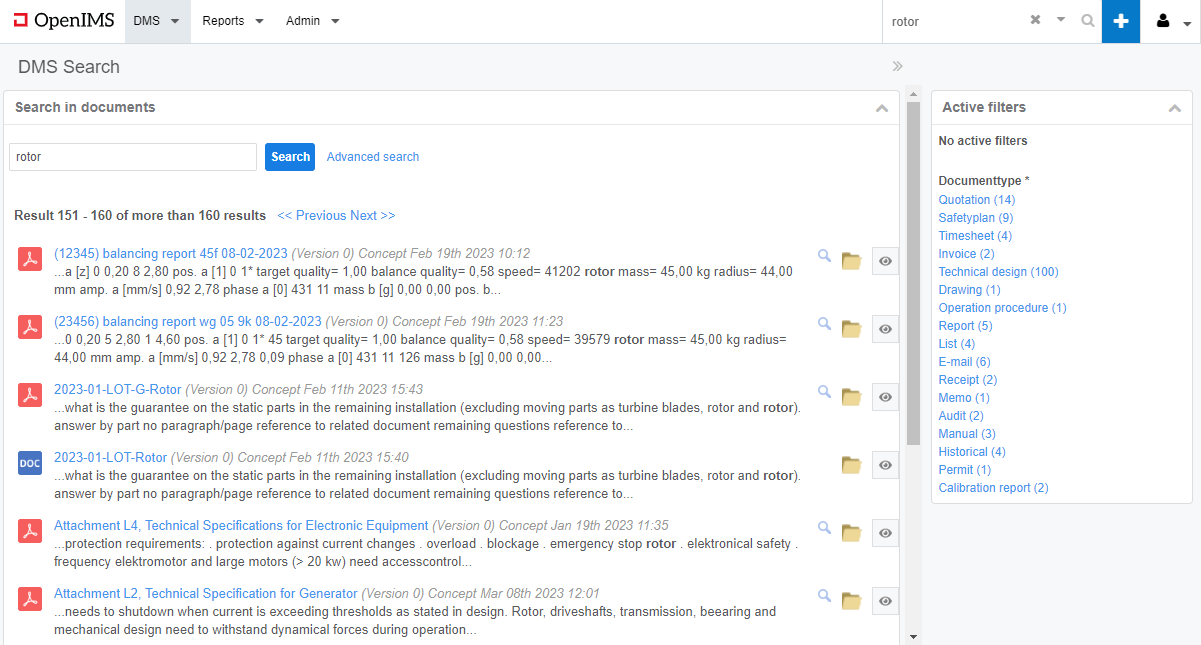Viewport: 1201px width, 645px height.
Task: Click the magnifier icon in top search
Action: (1087, 21)
